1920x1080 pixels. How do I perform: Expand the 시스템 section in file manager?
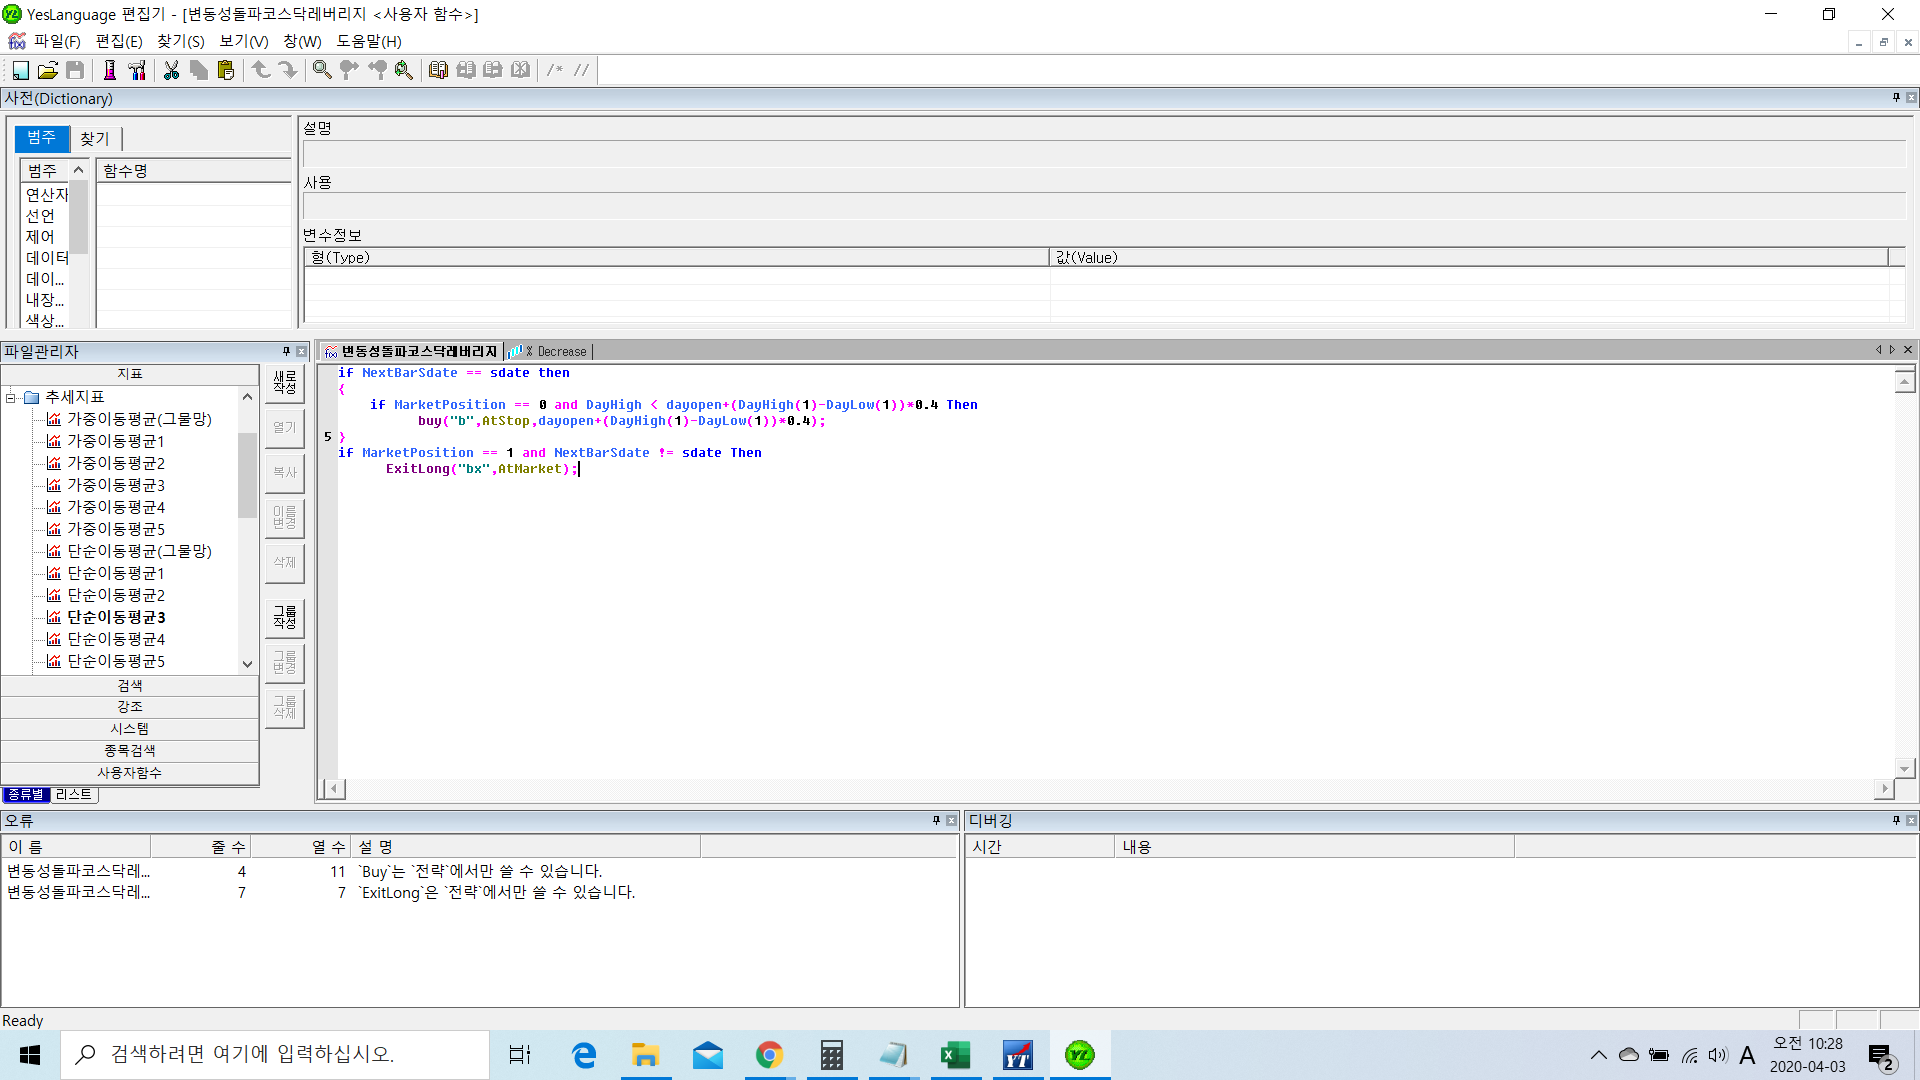(x=130, y=729)
